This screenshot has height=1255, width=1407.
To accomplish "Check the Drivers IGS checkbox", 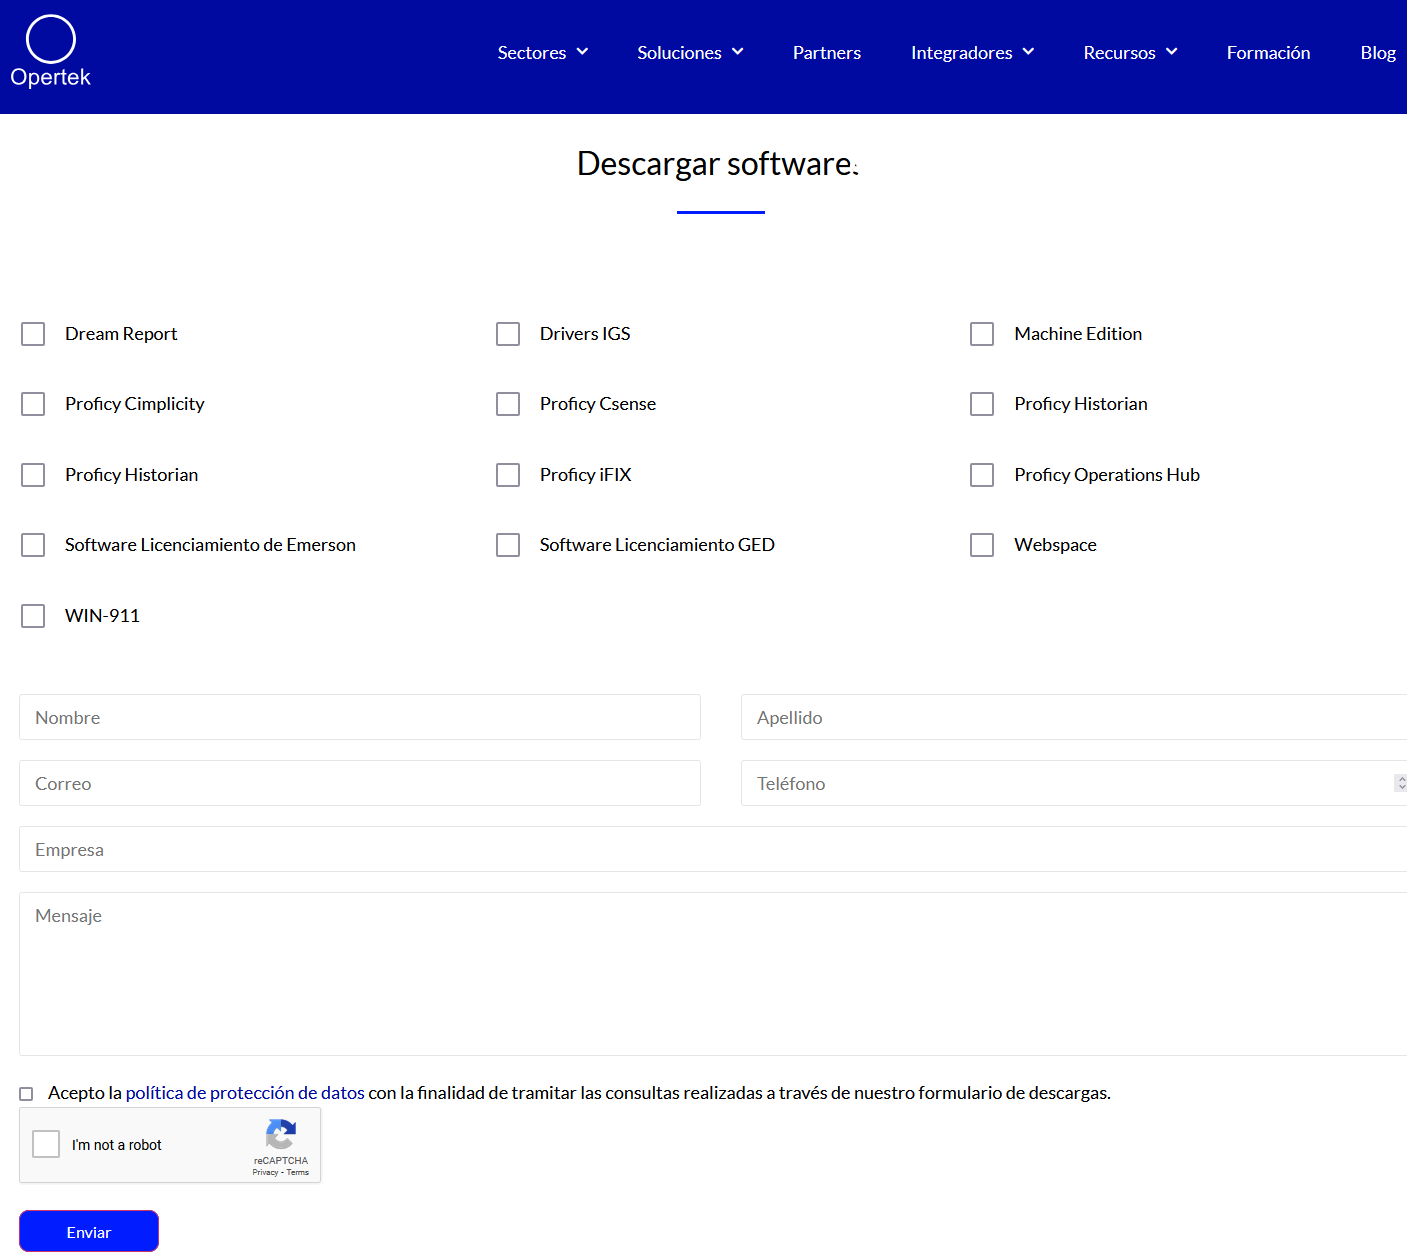I will [x=508, y=334].
